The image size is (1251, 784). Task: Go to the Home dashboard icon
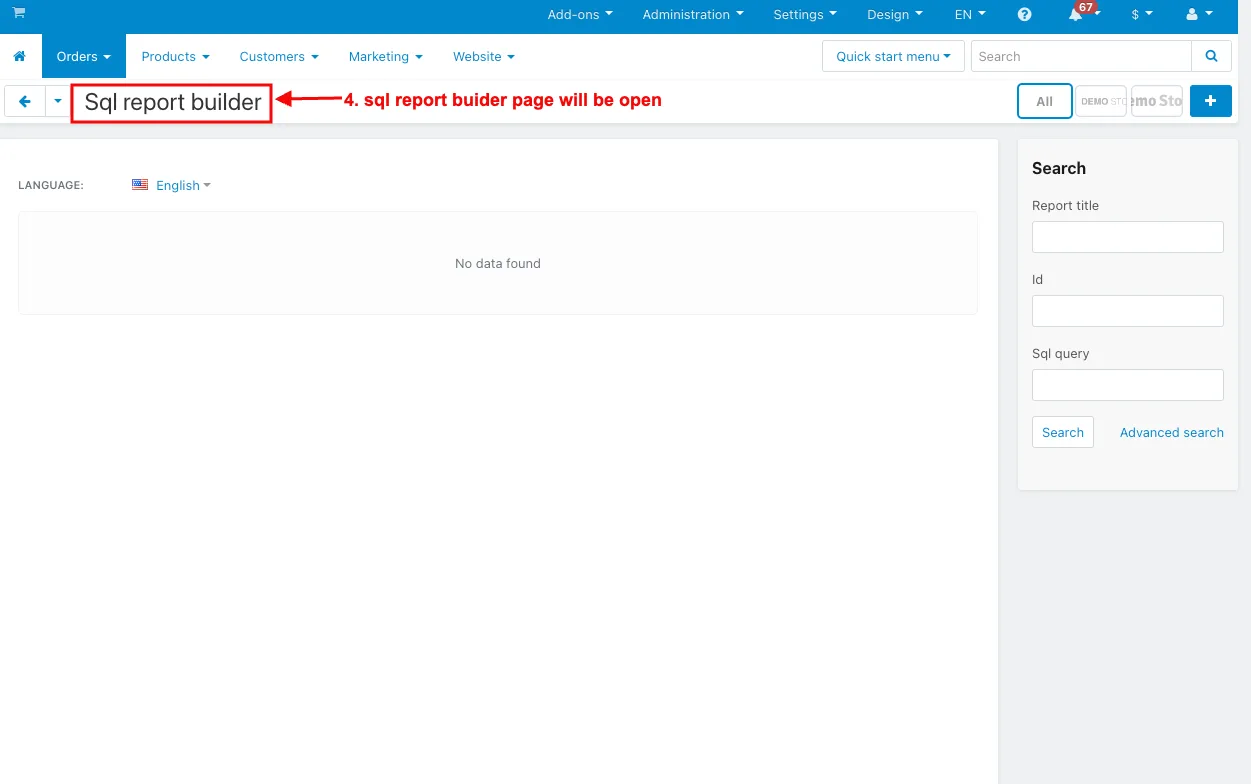click(20, 57)
